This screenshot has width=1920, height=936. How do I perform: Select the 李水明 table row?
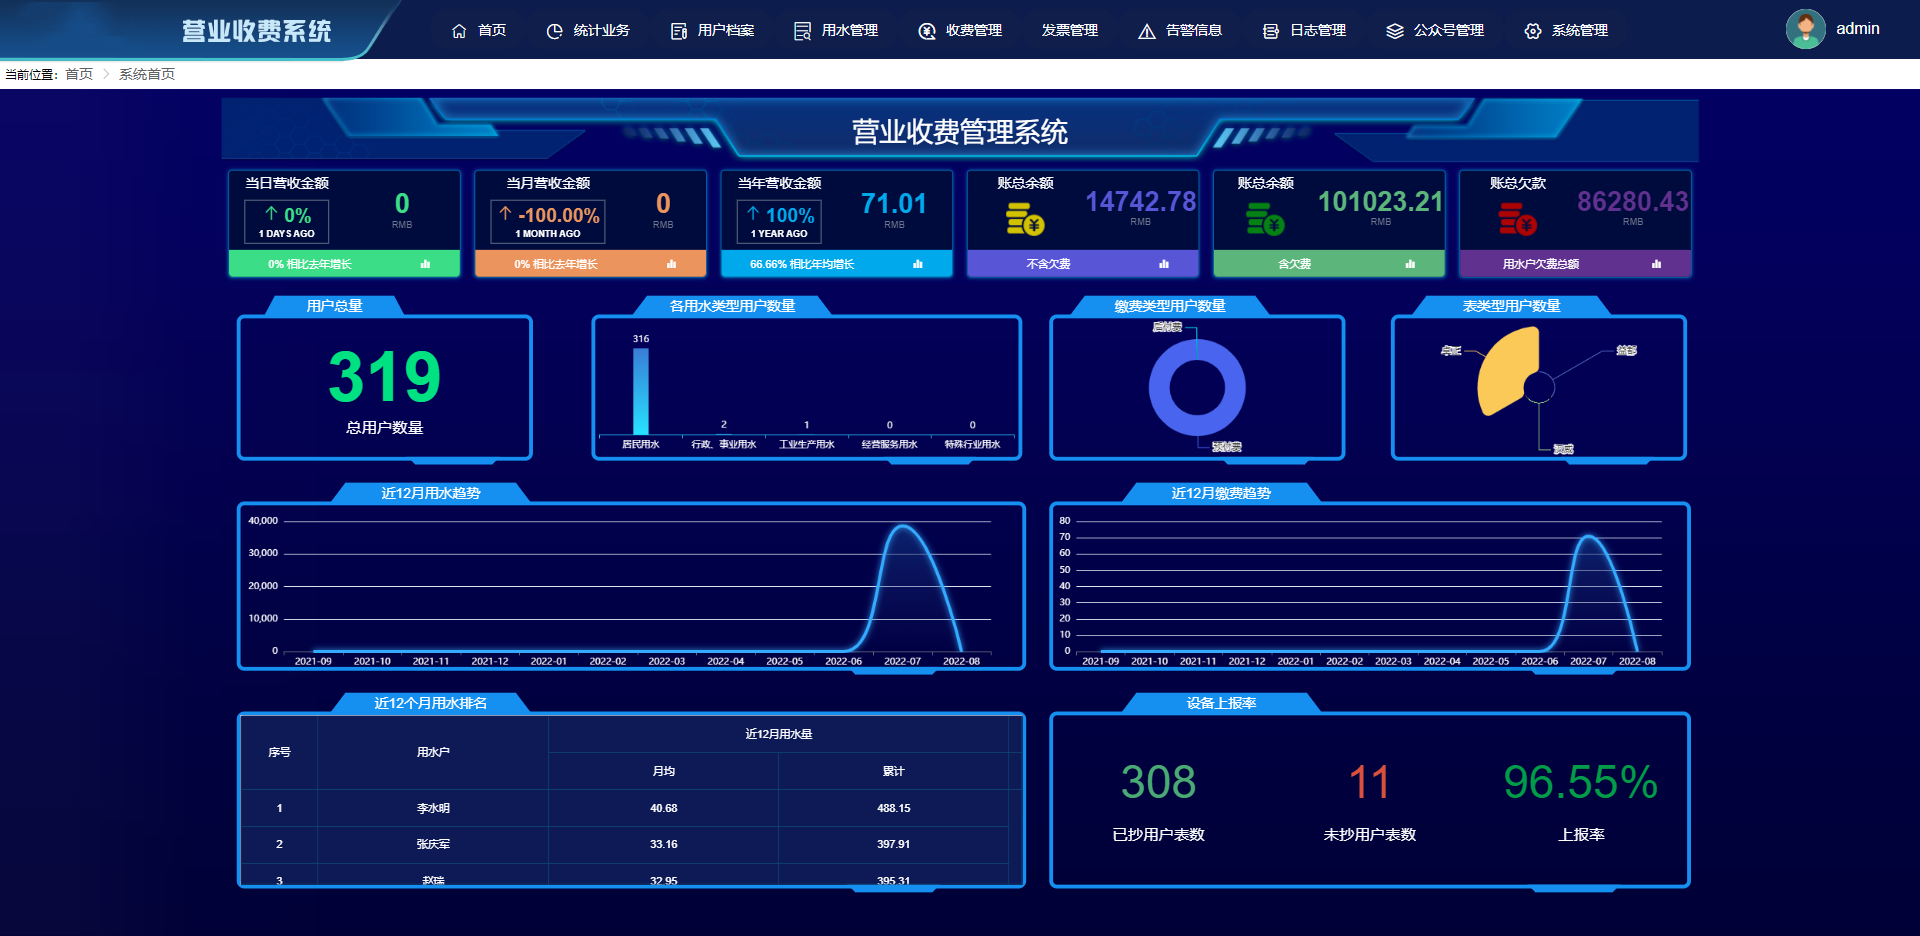432,808
